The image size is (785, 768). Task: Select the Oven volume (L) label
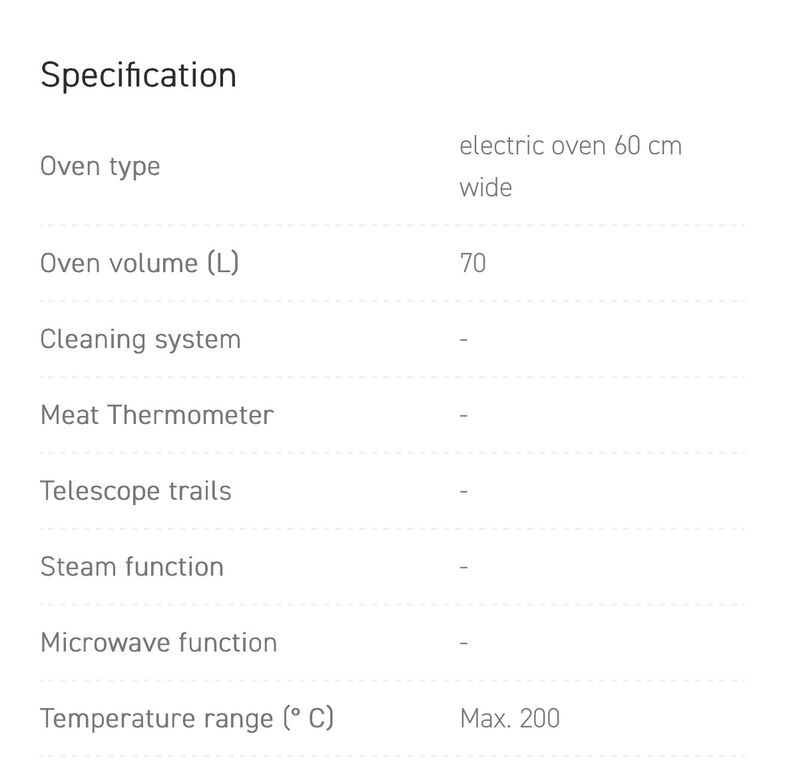(140, 263)
